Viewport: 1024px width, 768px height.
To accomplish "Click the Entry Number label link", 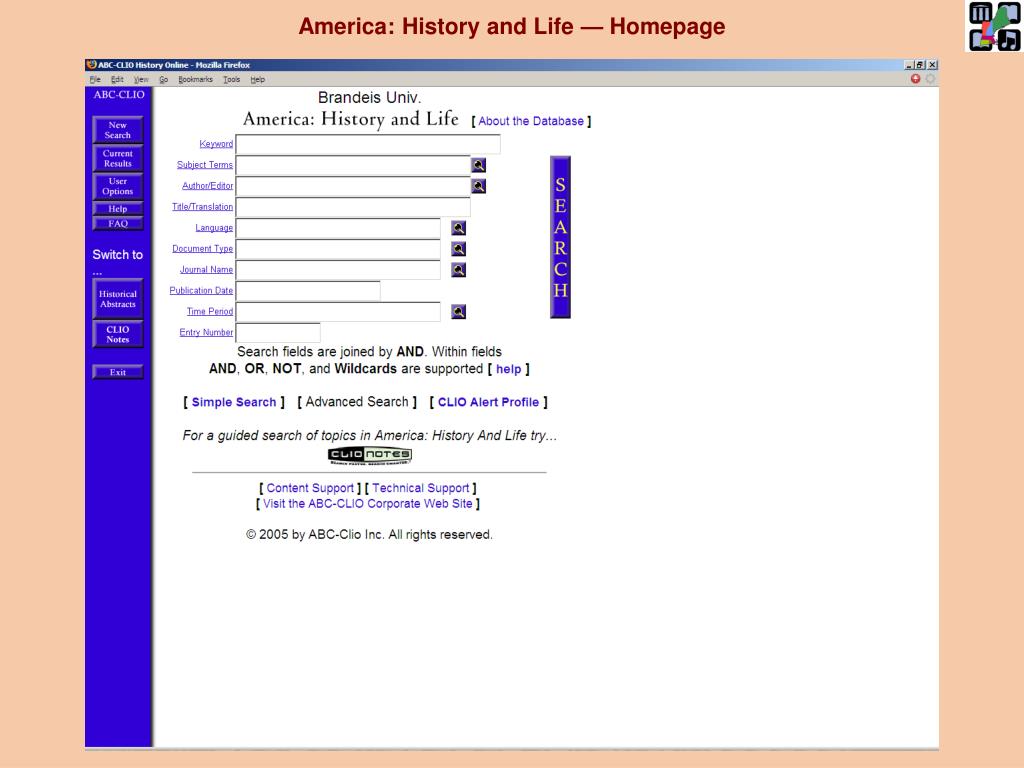I will pyautogui.click(x=206, y=332).
